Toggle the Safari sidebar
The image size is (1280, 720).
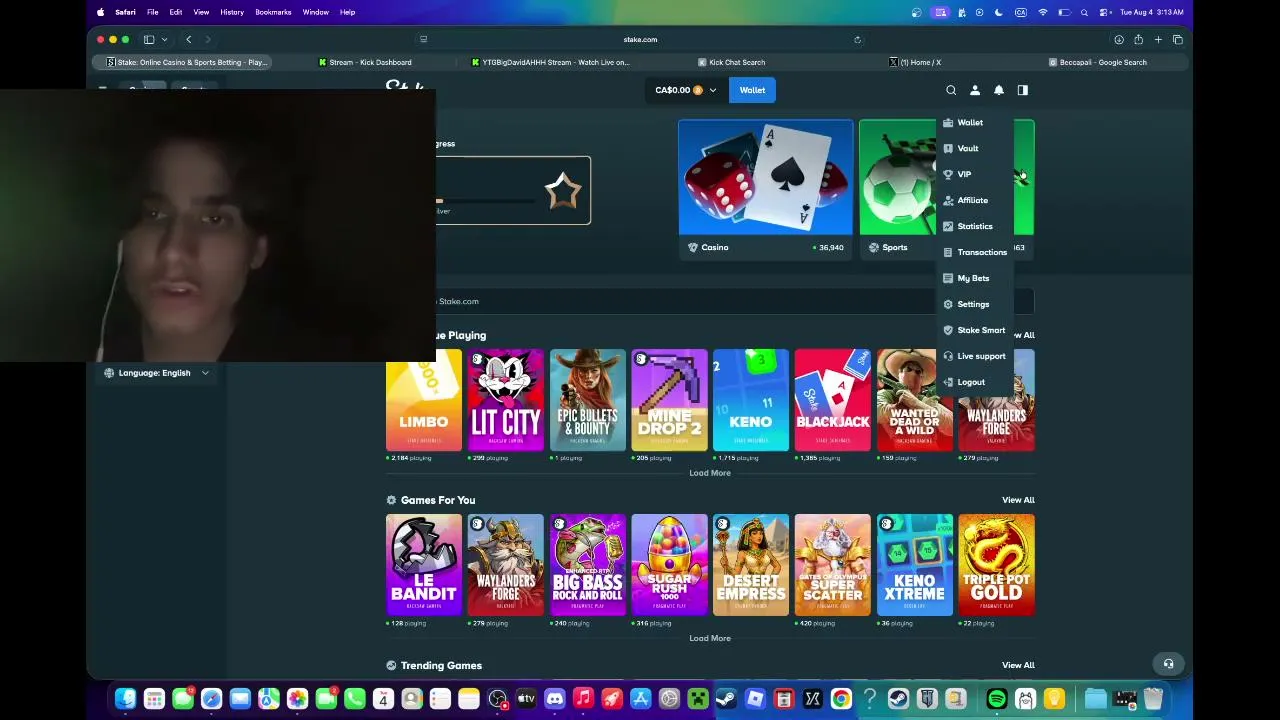click(149, 40)
